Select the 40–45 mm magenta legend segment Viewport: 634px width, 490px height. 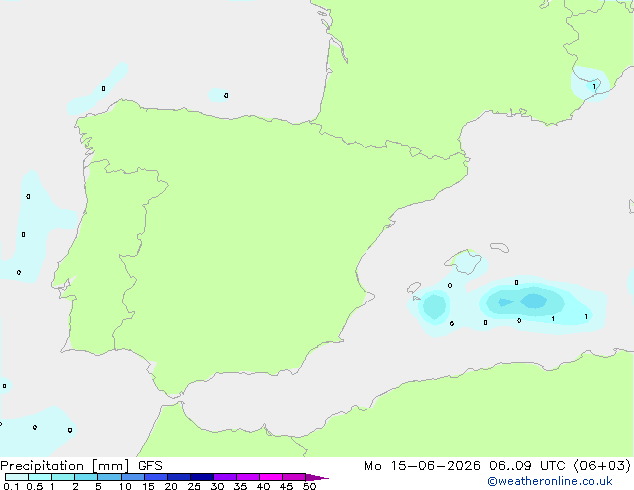[271, 477]
